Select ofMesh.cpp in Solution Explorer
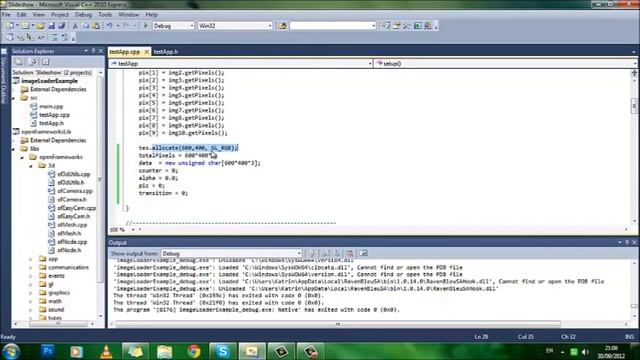The image size is (640, 360). tap(72, 225)
